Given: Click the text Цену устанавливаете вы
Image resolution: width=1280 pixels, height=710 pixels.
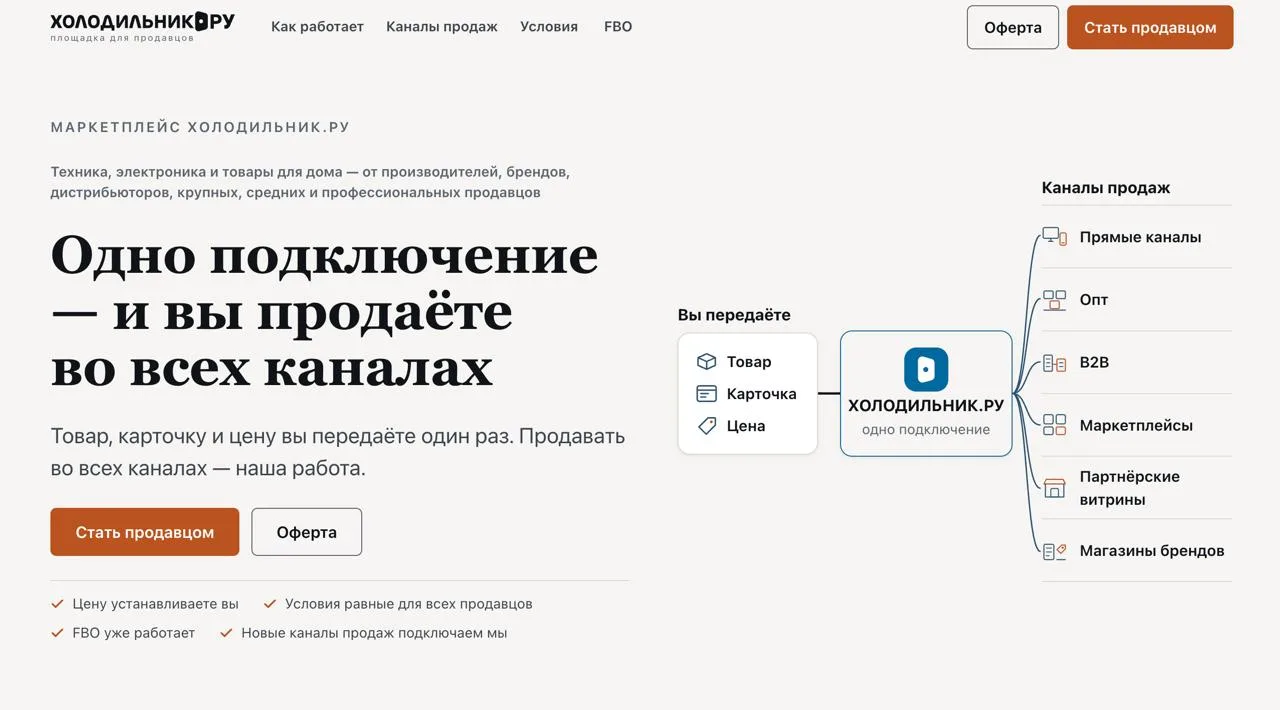Looking at the screenshot, I should point(155,604).
